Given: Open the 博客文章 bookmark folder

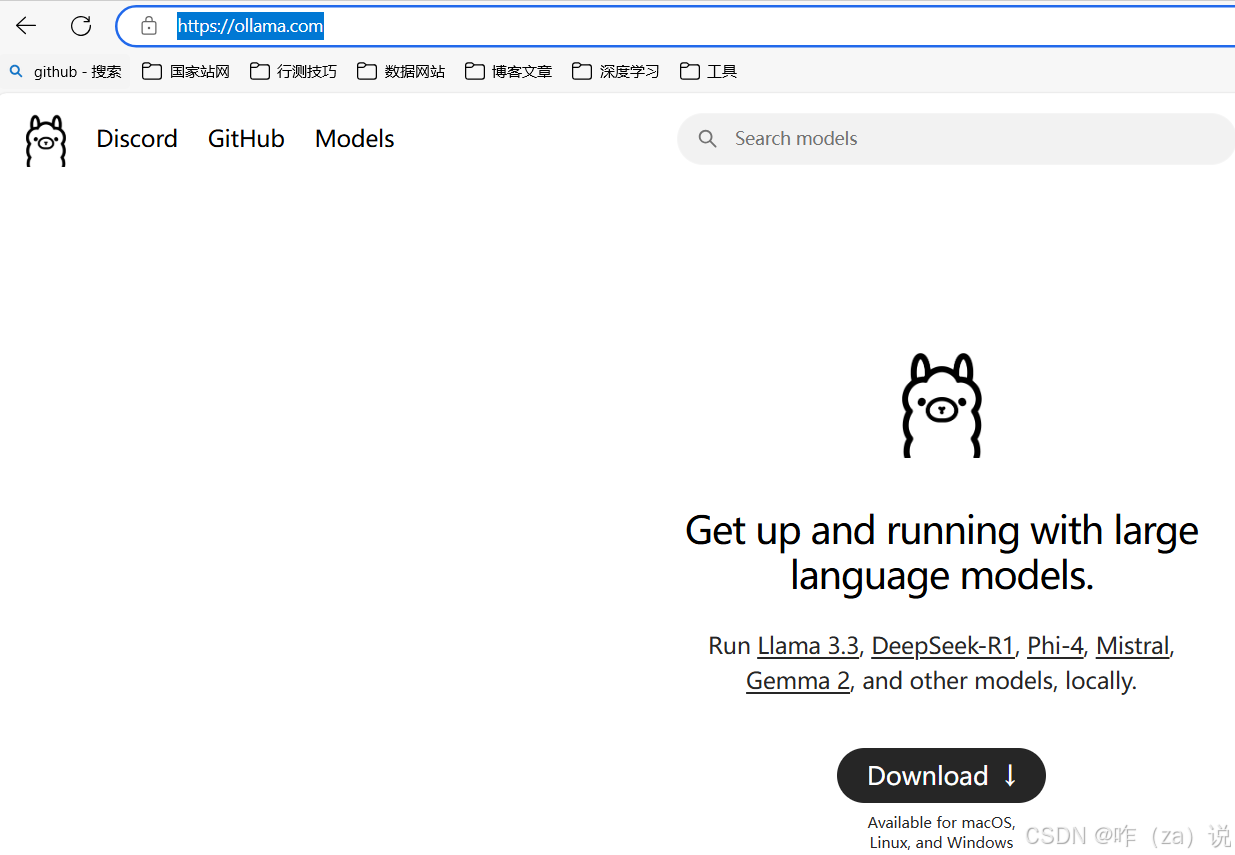Looking at the screenshot, I should [508, 71].
